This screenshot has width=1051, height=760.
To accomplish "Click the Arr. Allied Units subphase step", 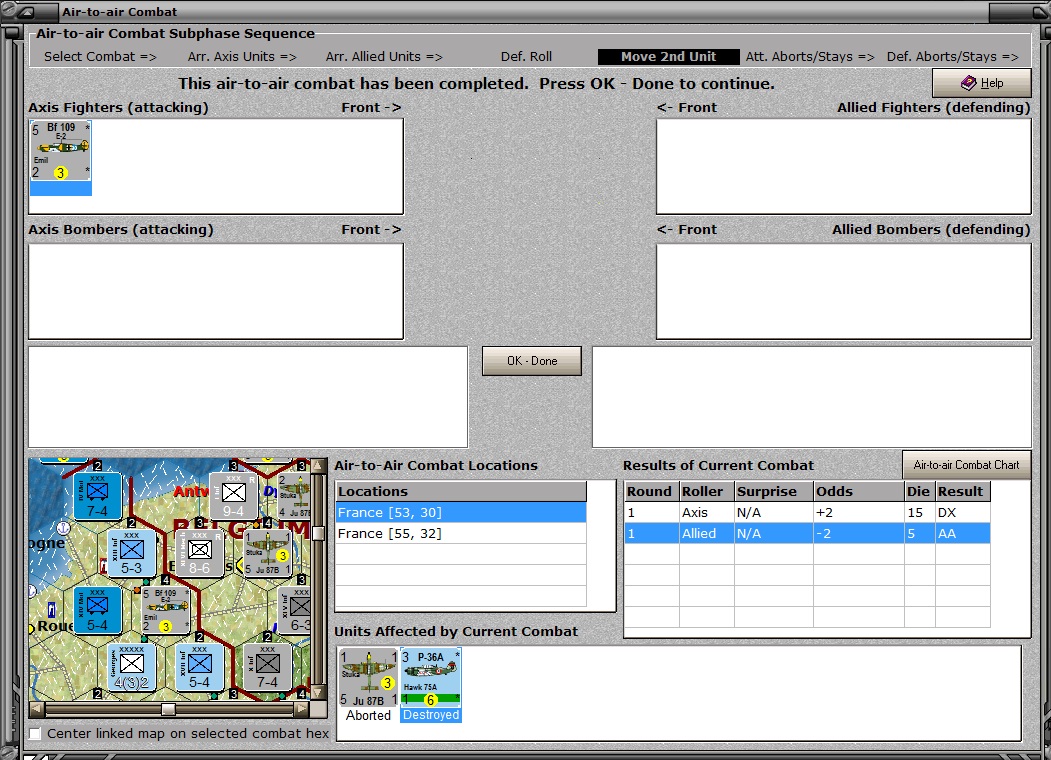I will [384, 56].
